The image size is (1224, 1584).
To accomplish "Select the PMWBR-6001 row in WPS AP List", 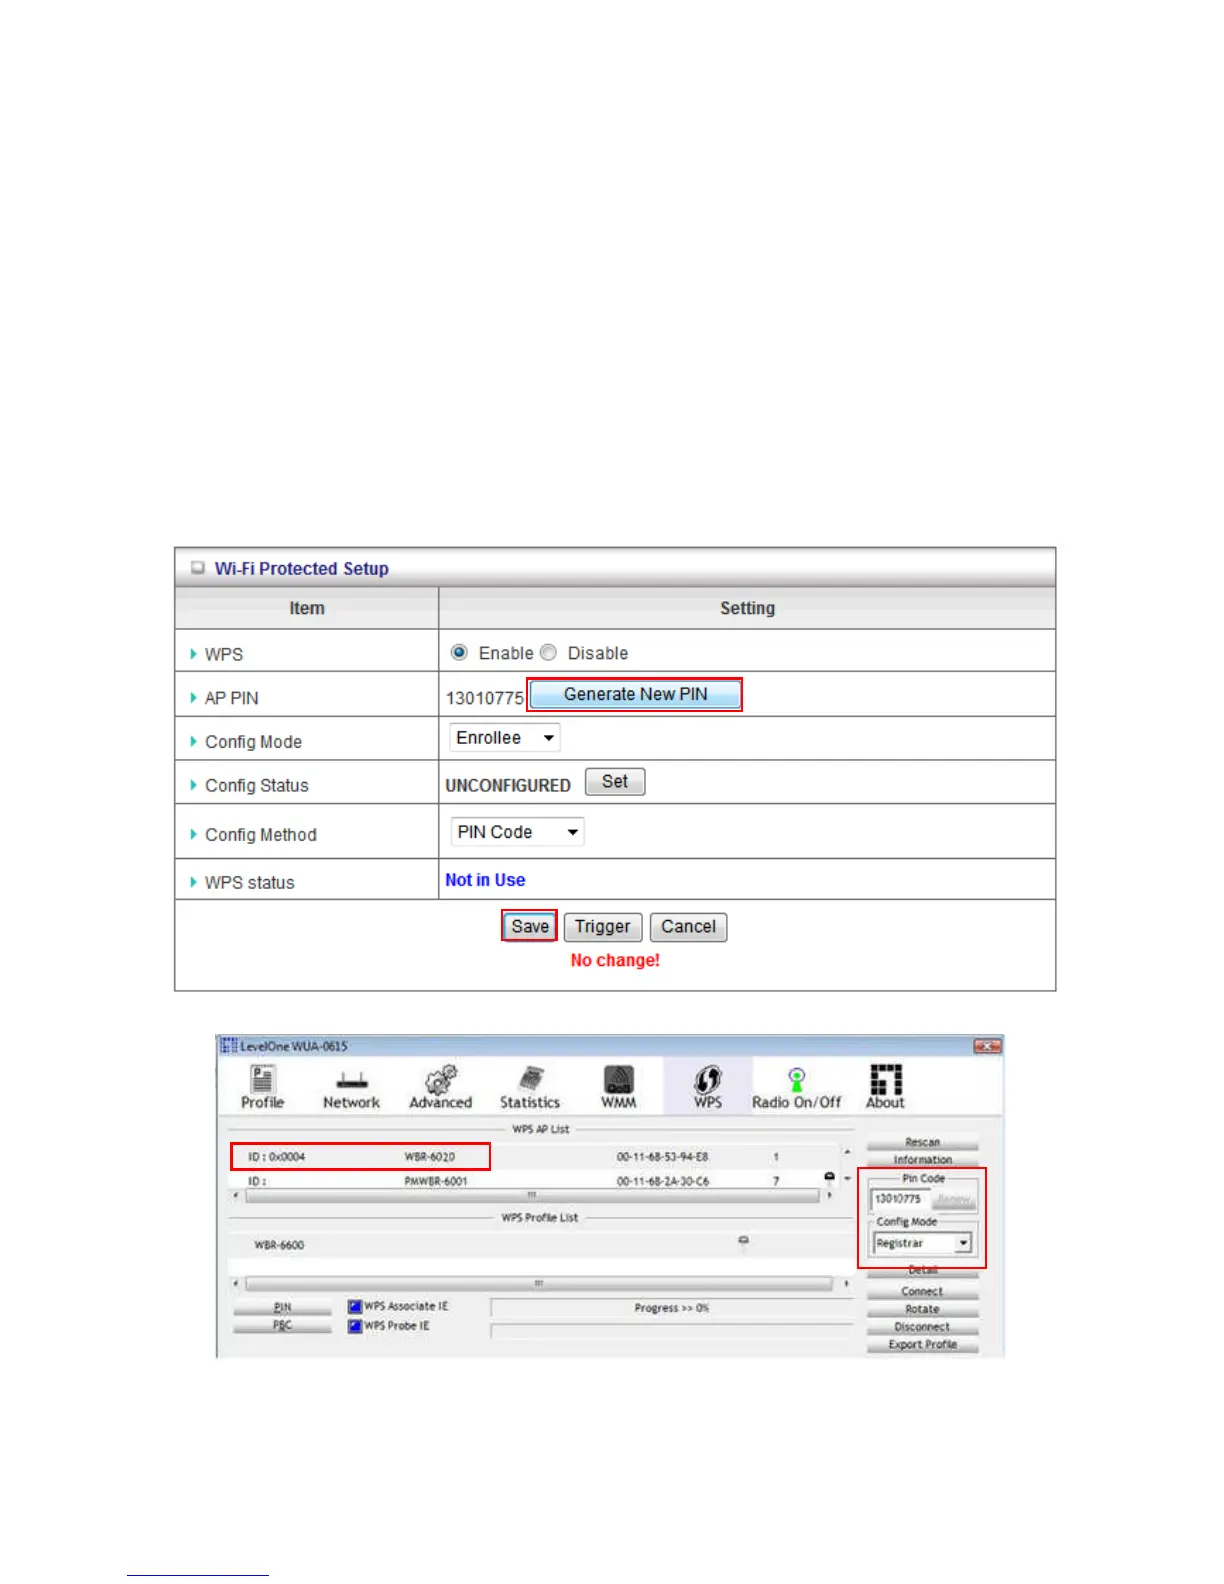I will tap(537, 1181).
